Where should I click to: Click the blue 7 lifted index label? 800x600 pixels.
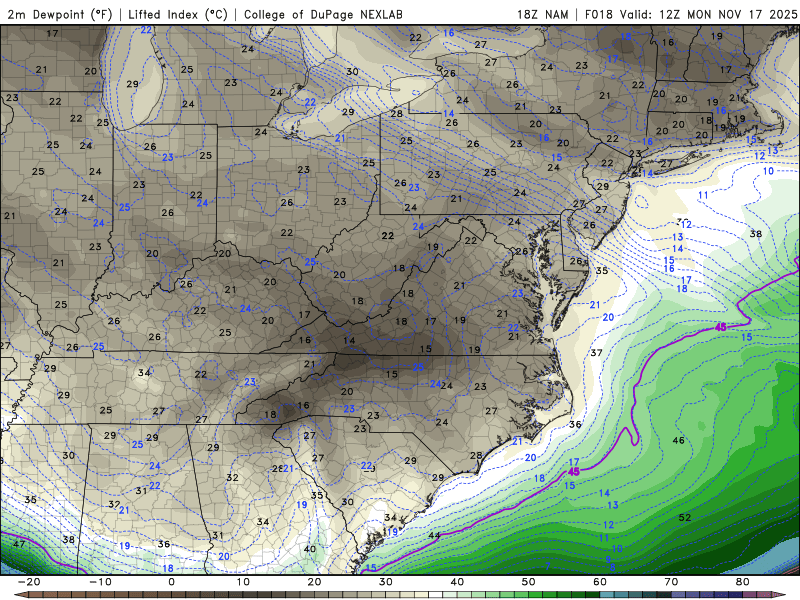tap(548, 566)
